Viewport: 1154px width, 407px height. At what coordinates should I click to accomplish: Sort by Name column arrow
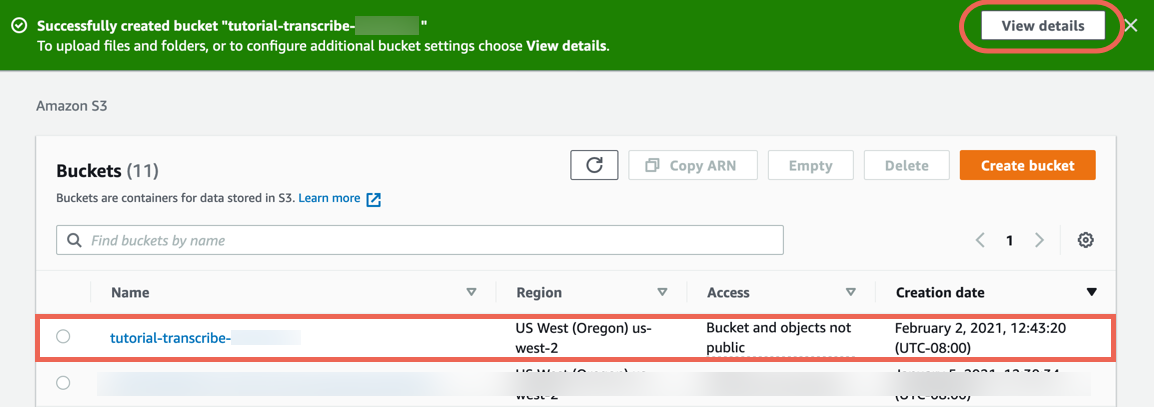(472, 292)
